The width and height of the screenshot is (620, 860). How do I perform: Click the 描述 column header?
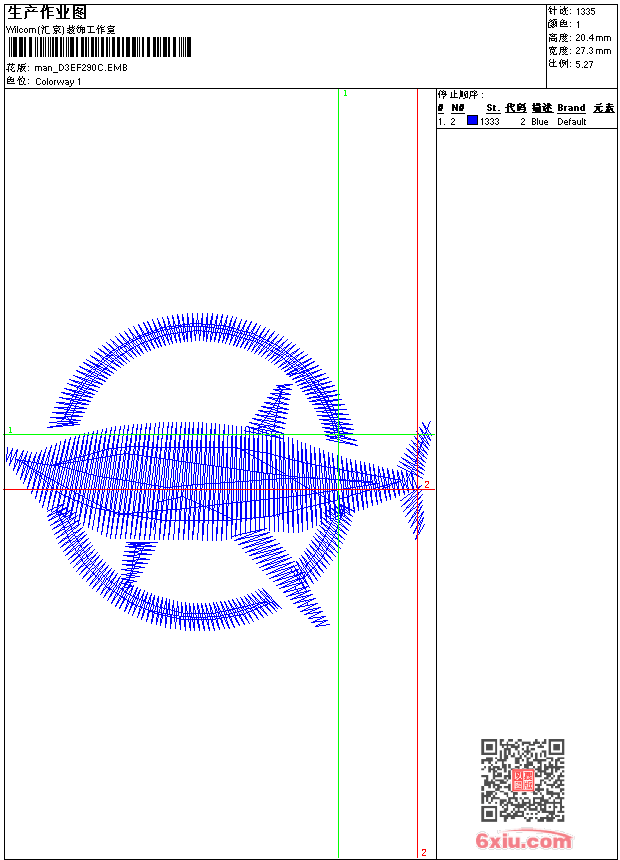click(x=542, y=108)
